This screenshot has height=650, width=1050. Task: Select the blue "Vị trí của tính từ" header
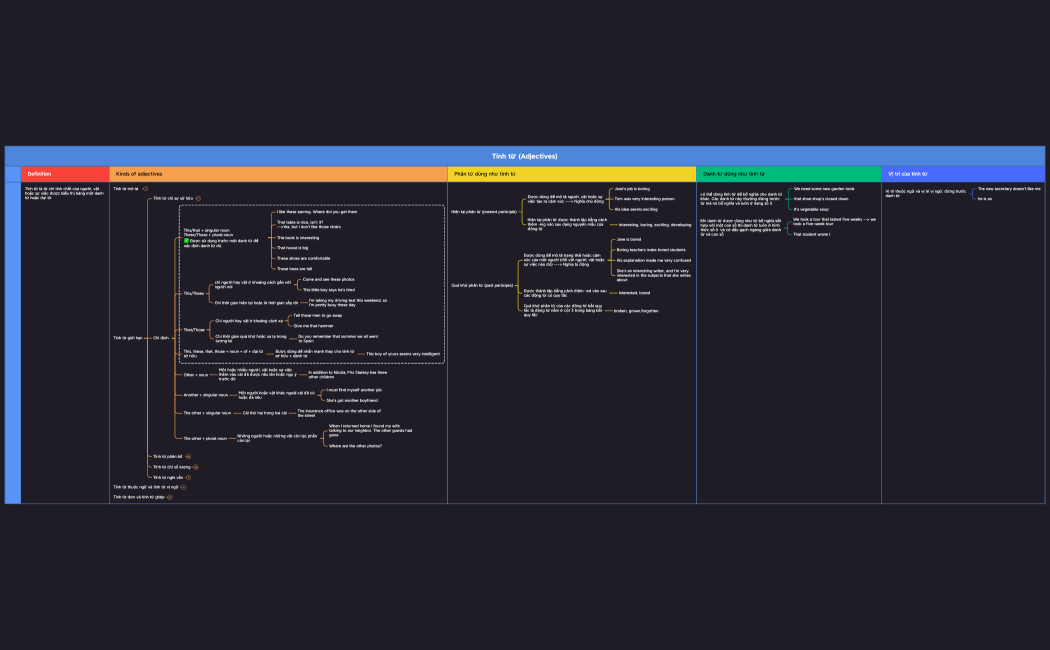tap(962, 174)
